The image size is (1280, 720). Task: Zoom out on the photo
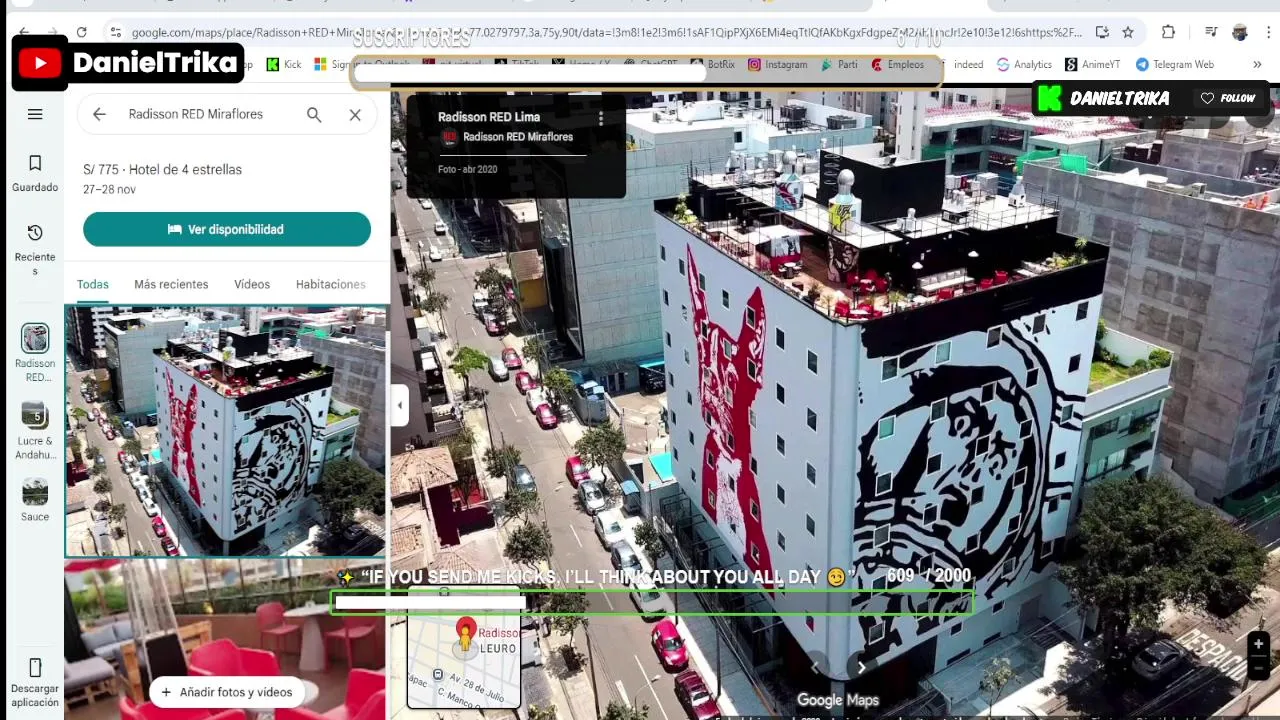point(1259,667)
